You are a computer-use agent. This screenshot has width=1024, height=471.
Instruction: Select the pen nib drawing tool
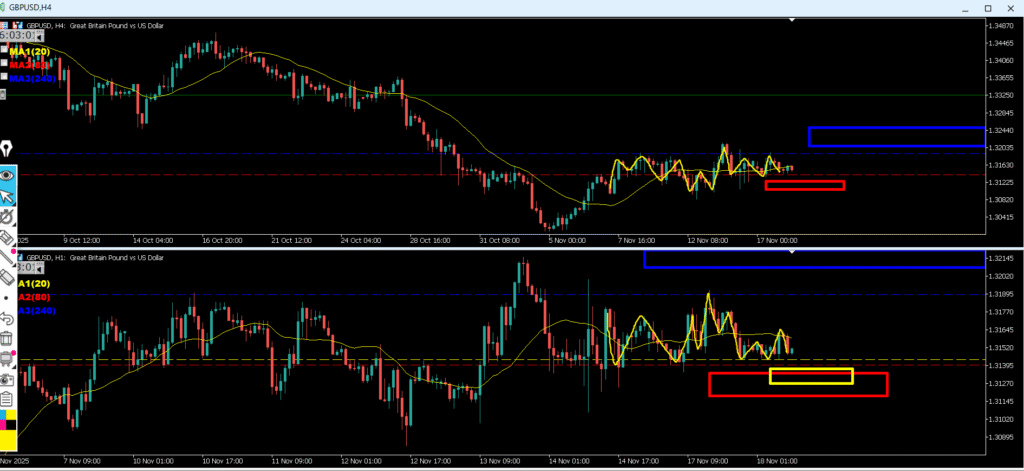click(x=8, y=150)
